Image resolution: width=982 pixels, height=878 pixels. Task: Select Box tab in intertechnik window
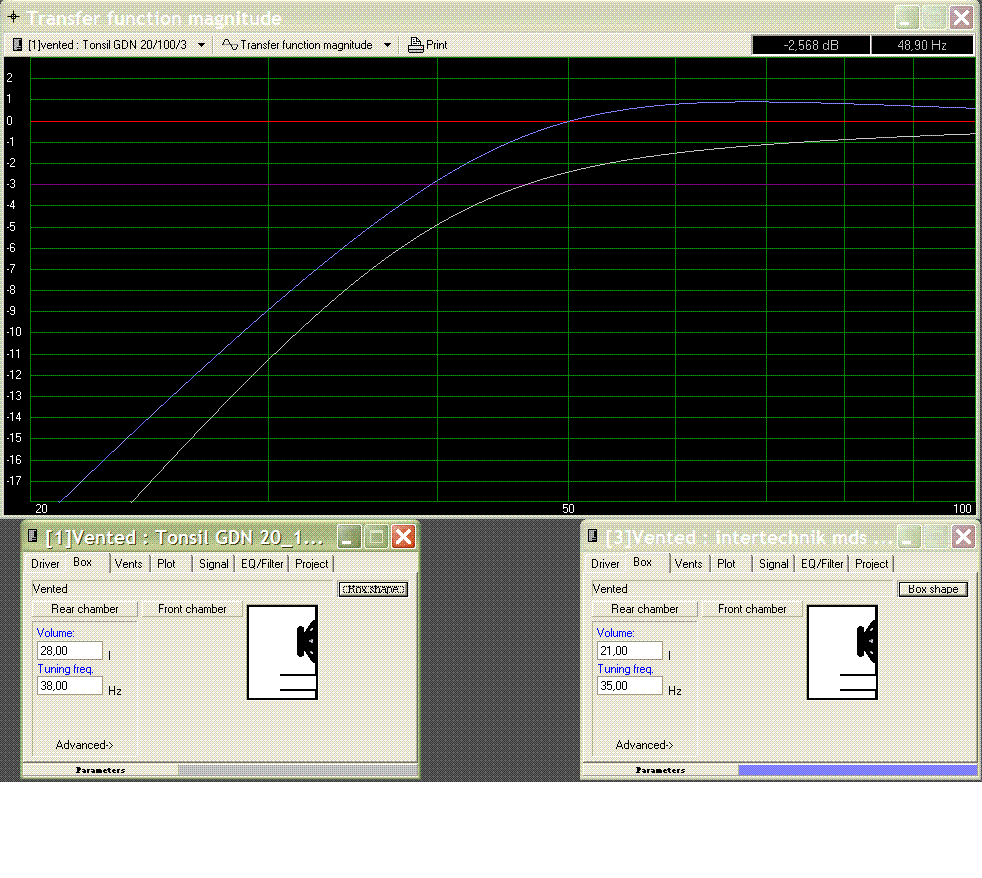[x=642, y=562]
